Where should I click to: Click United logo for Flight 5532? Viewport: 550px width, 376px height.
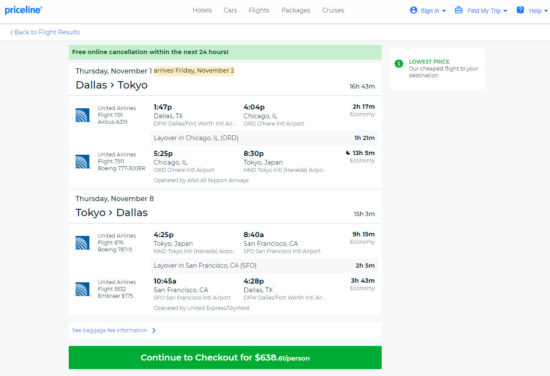tap(82, 289)
